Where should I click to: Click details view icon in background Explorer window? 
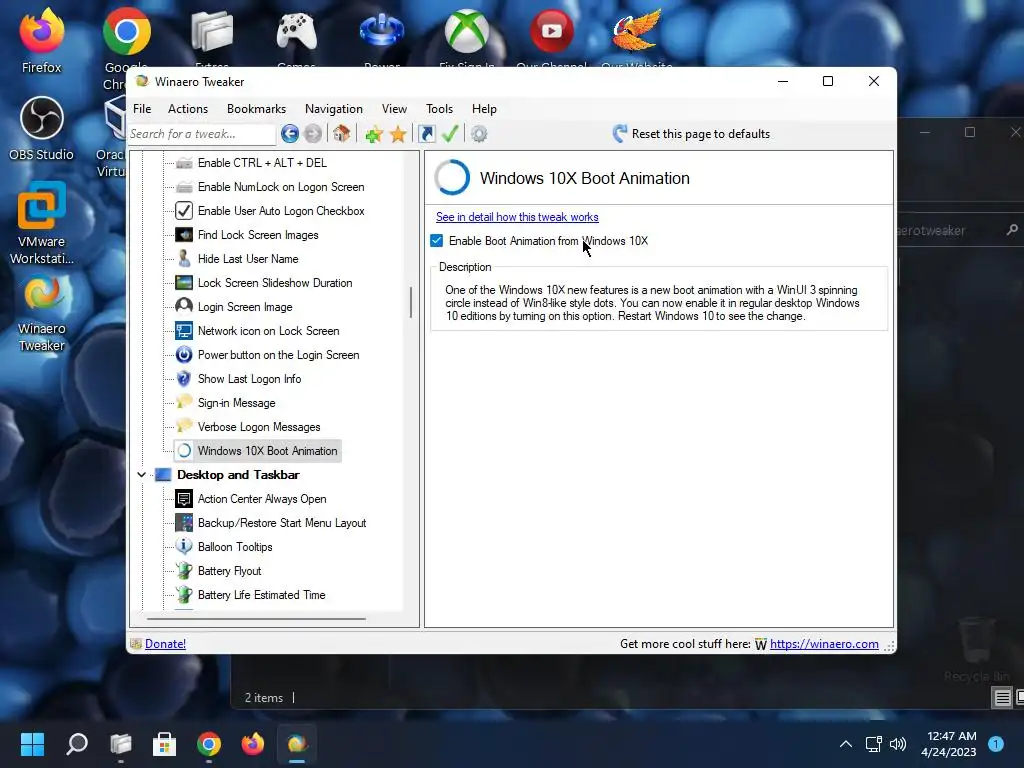1002,697
